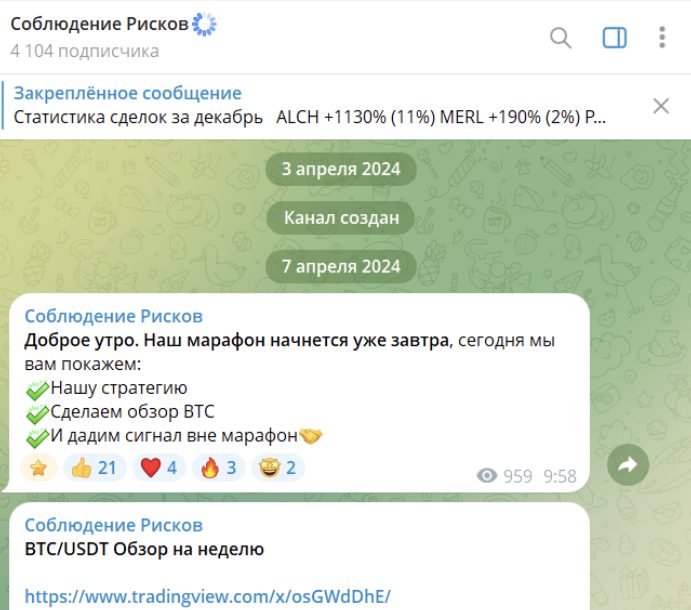This screenshot has height=610, width=691.
Task: Toggle the right sidebar panel icon
Action: click(x=614, y=37)
